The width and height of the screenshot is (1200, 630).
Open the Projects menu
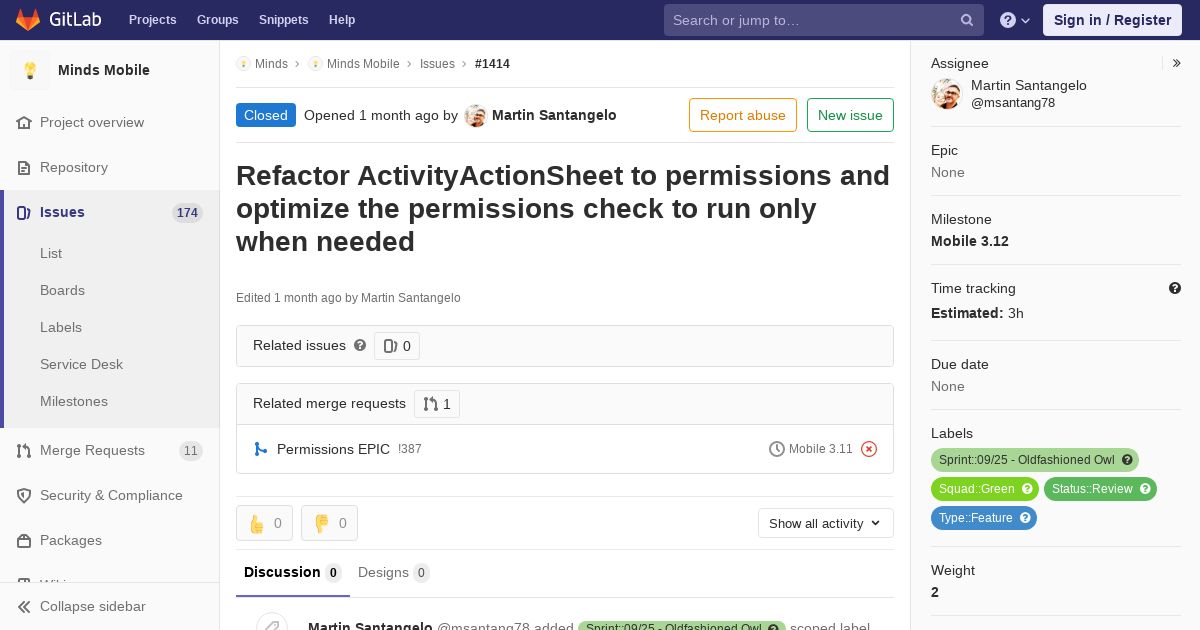click(x=153, y=20)
